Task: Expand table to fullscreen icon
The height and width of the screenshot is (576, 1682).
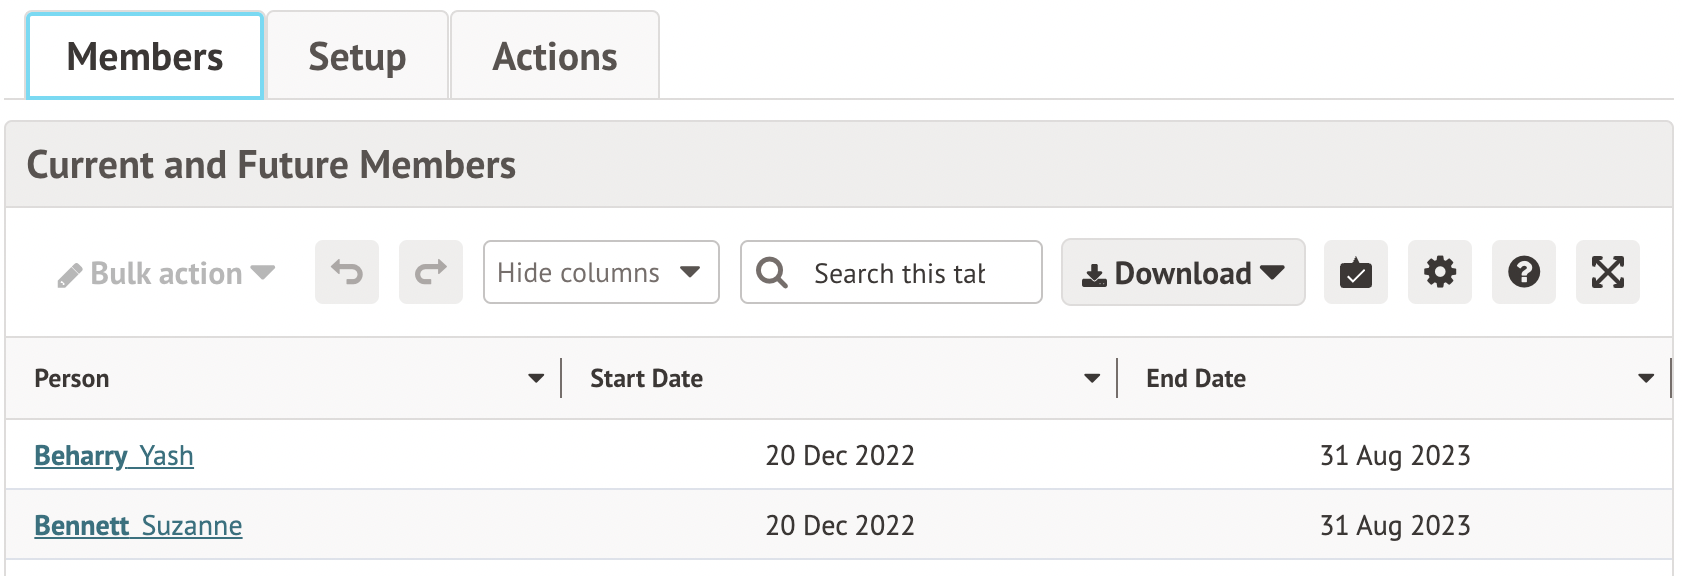Action: [1607, 272]
